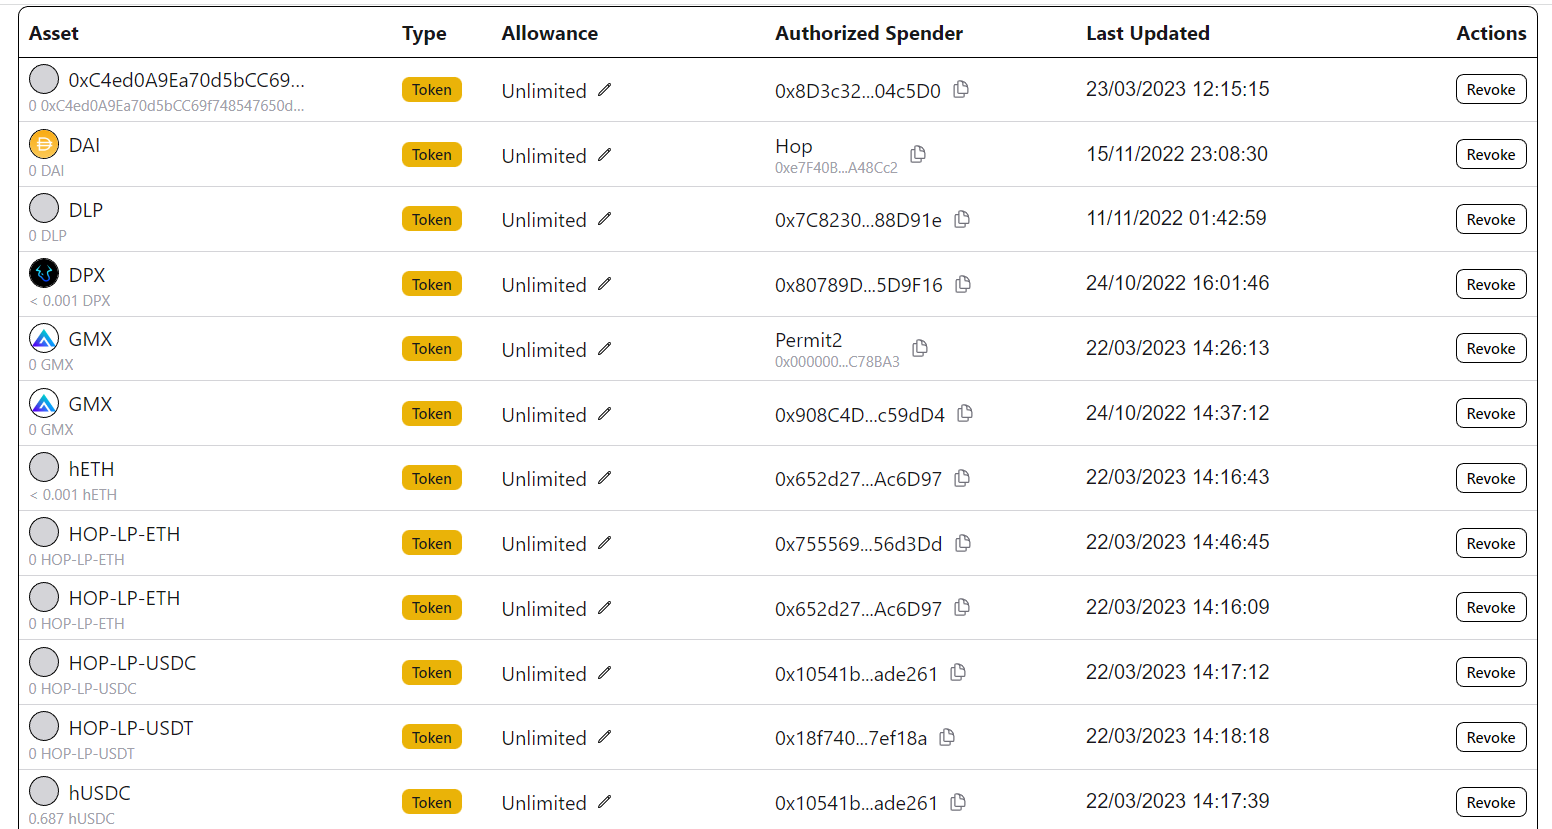Click the DAI token logo
The width and height of the screenshot is (1552, 829).
click(x=44, y=144)
